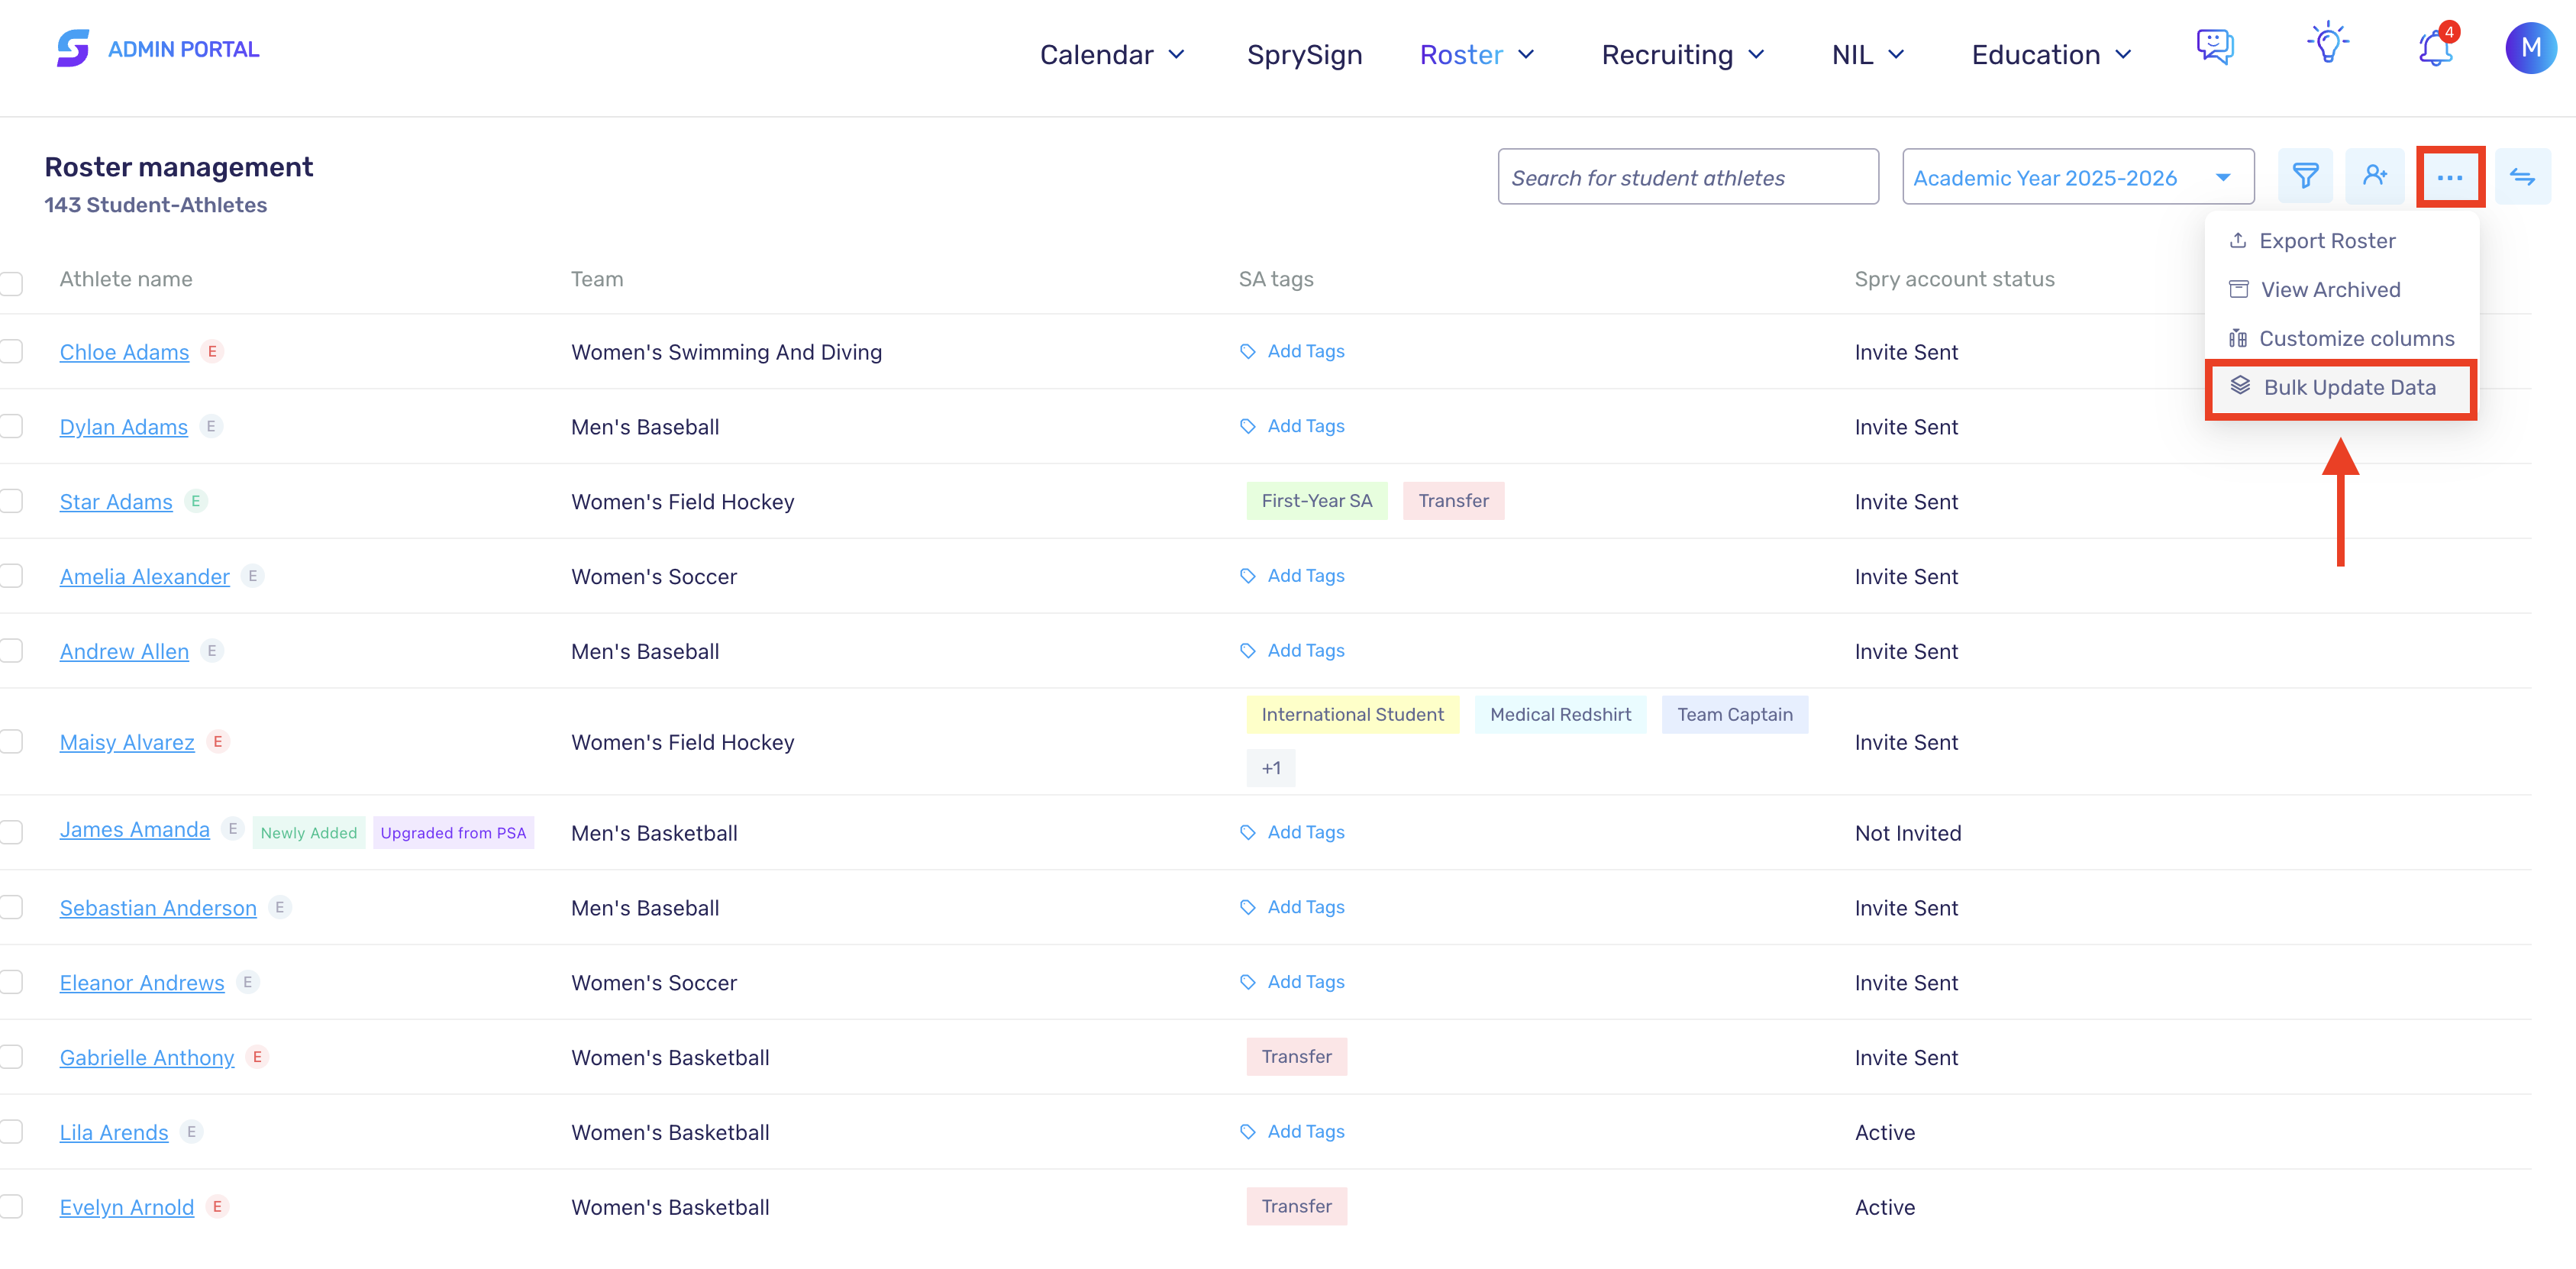Viewport: 2576px width, 1269px height.
Task: Click E badge next to Chloe Adams
Action: (212, 352)
